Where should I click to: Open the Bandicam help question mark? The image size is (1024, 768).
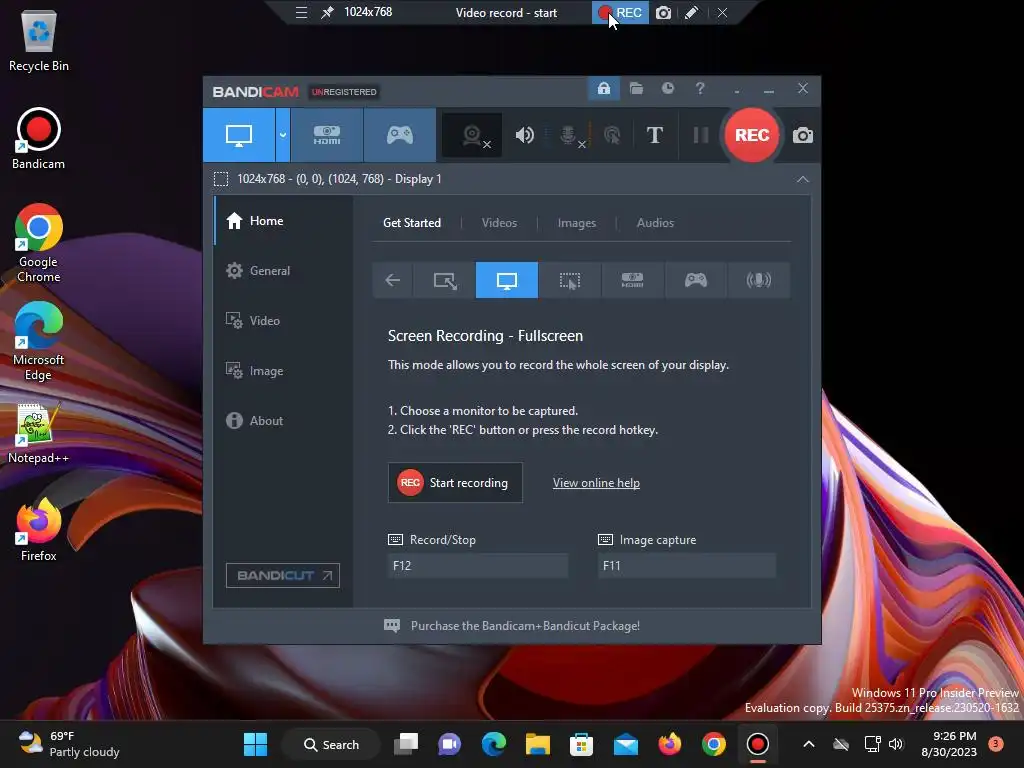coord(699,88)
